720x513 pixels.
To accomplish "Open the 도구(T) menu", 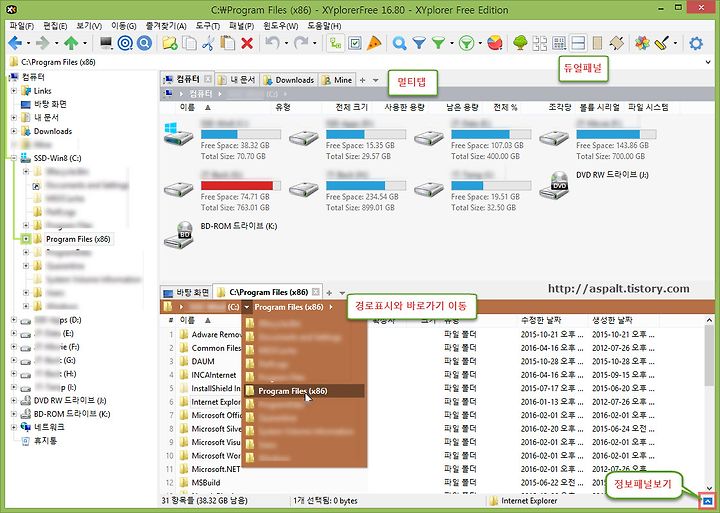I will [208, 26].
